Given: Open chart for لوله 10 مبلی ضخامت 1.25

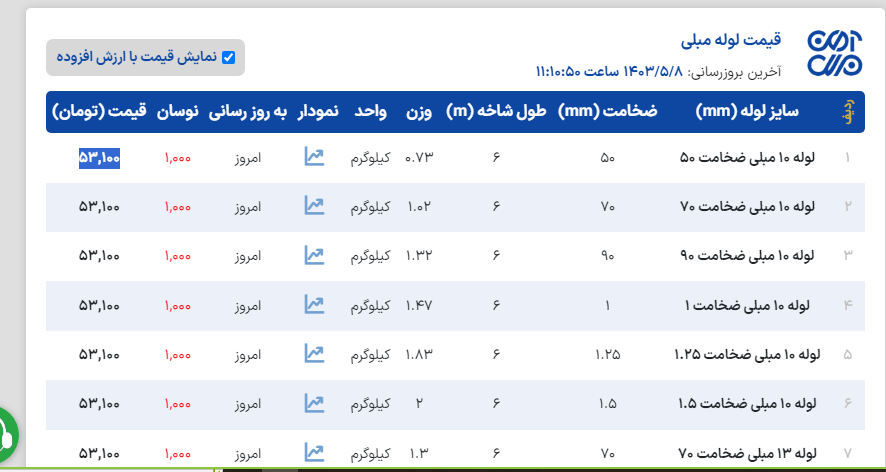Looking at the screenshot, I should pyautogui.click(x=314, y=353).
